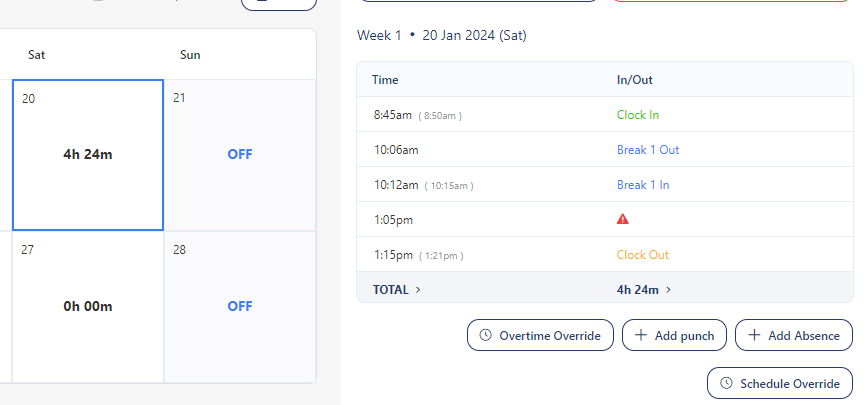Click the Time column header
This screenshot has height=405, width=864.
pos(386,79)
